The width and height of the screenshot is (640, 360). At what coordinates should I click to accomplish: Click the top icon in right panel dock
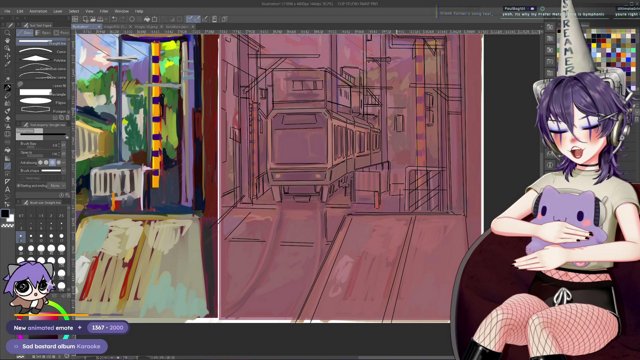(550, 27)
